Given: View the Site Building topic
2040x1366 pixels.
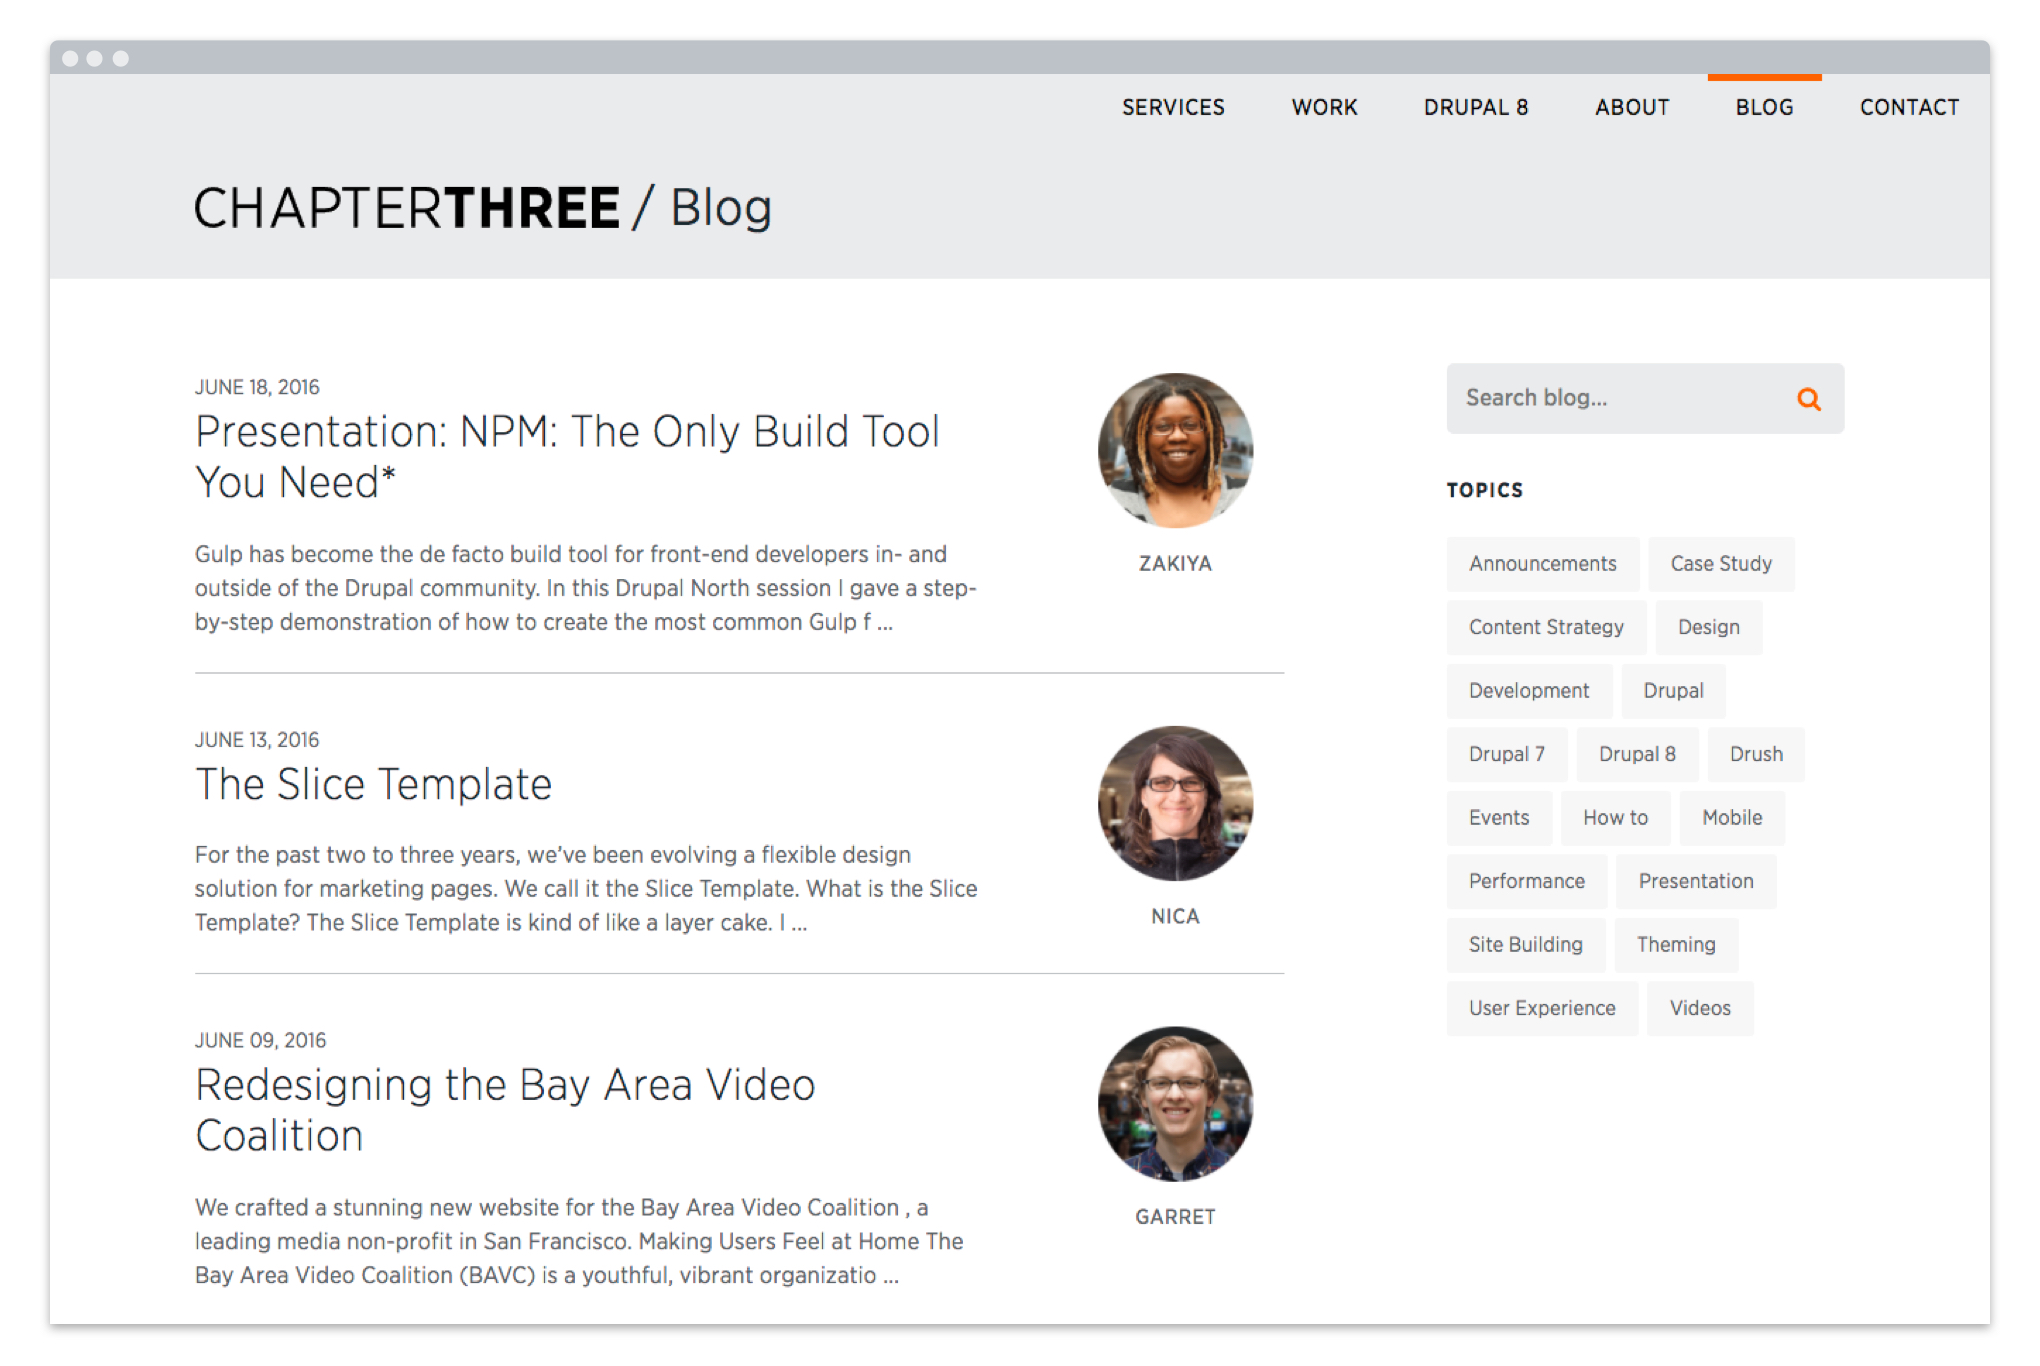Looking at the screenshot, I should click(x=1525, y=945).
